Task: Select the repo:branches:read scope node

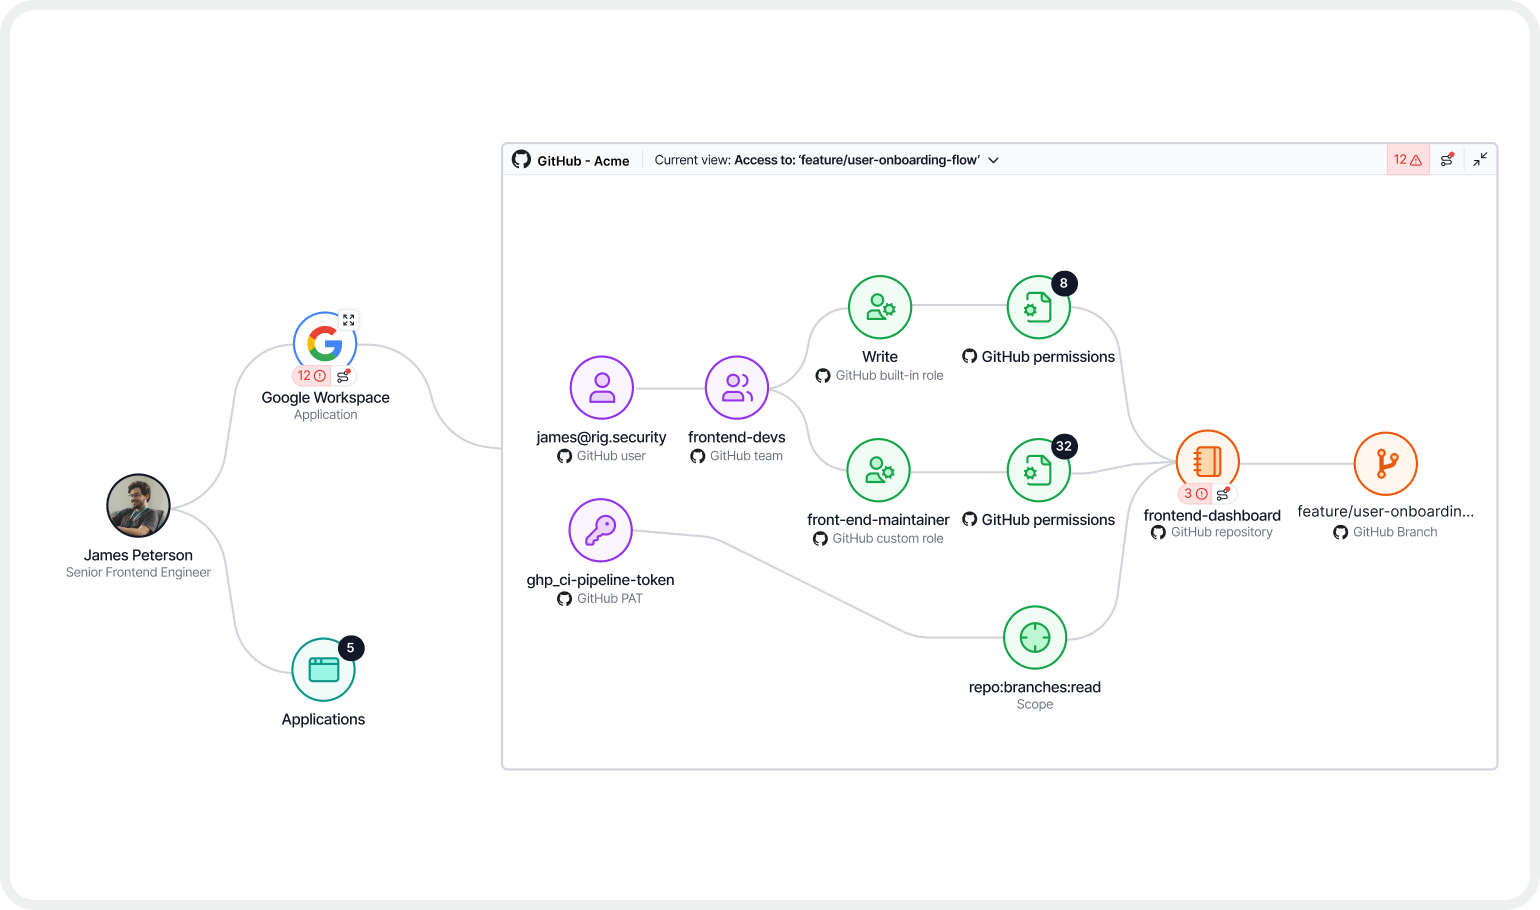Action: pyautogui.click(x=1035, y=637)
